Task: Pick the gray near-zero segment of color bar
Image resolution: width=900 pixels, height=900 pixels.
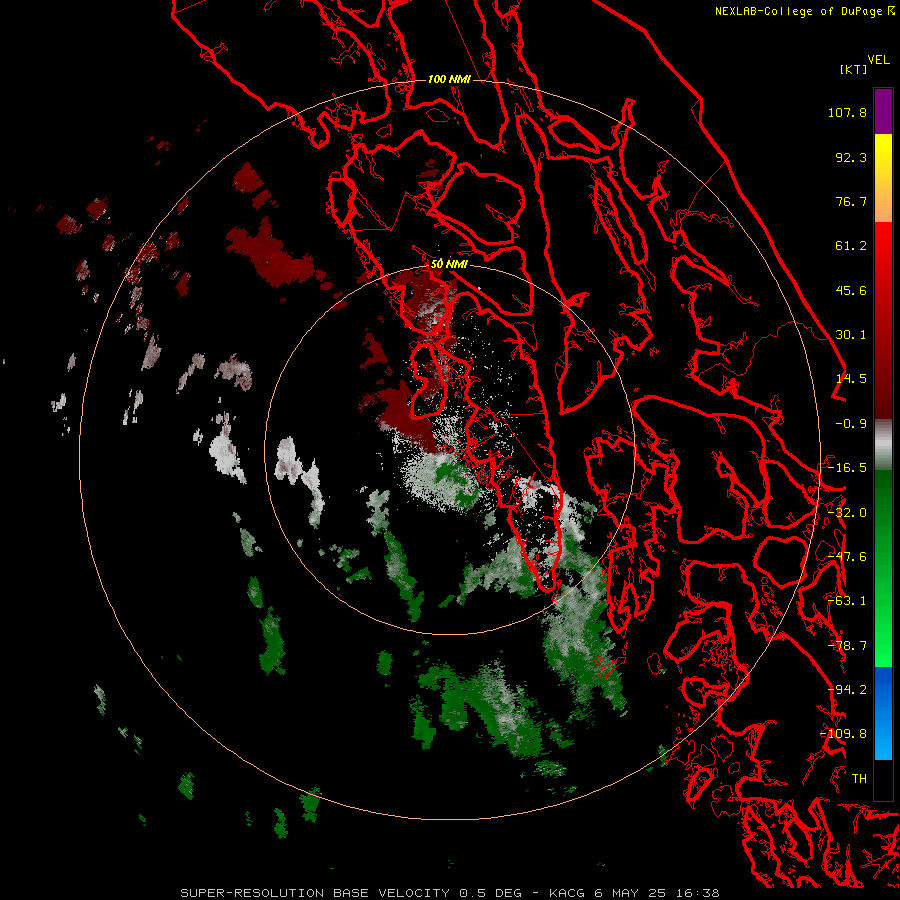Action: [x=883, y=445]
